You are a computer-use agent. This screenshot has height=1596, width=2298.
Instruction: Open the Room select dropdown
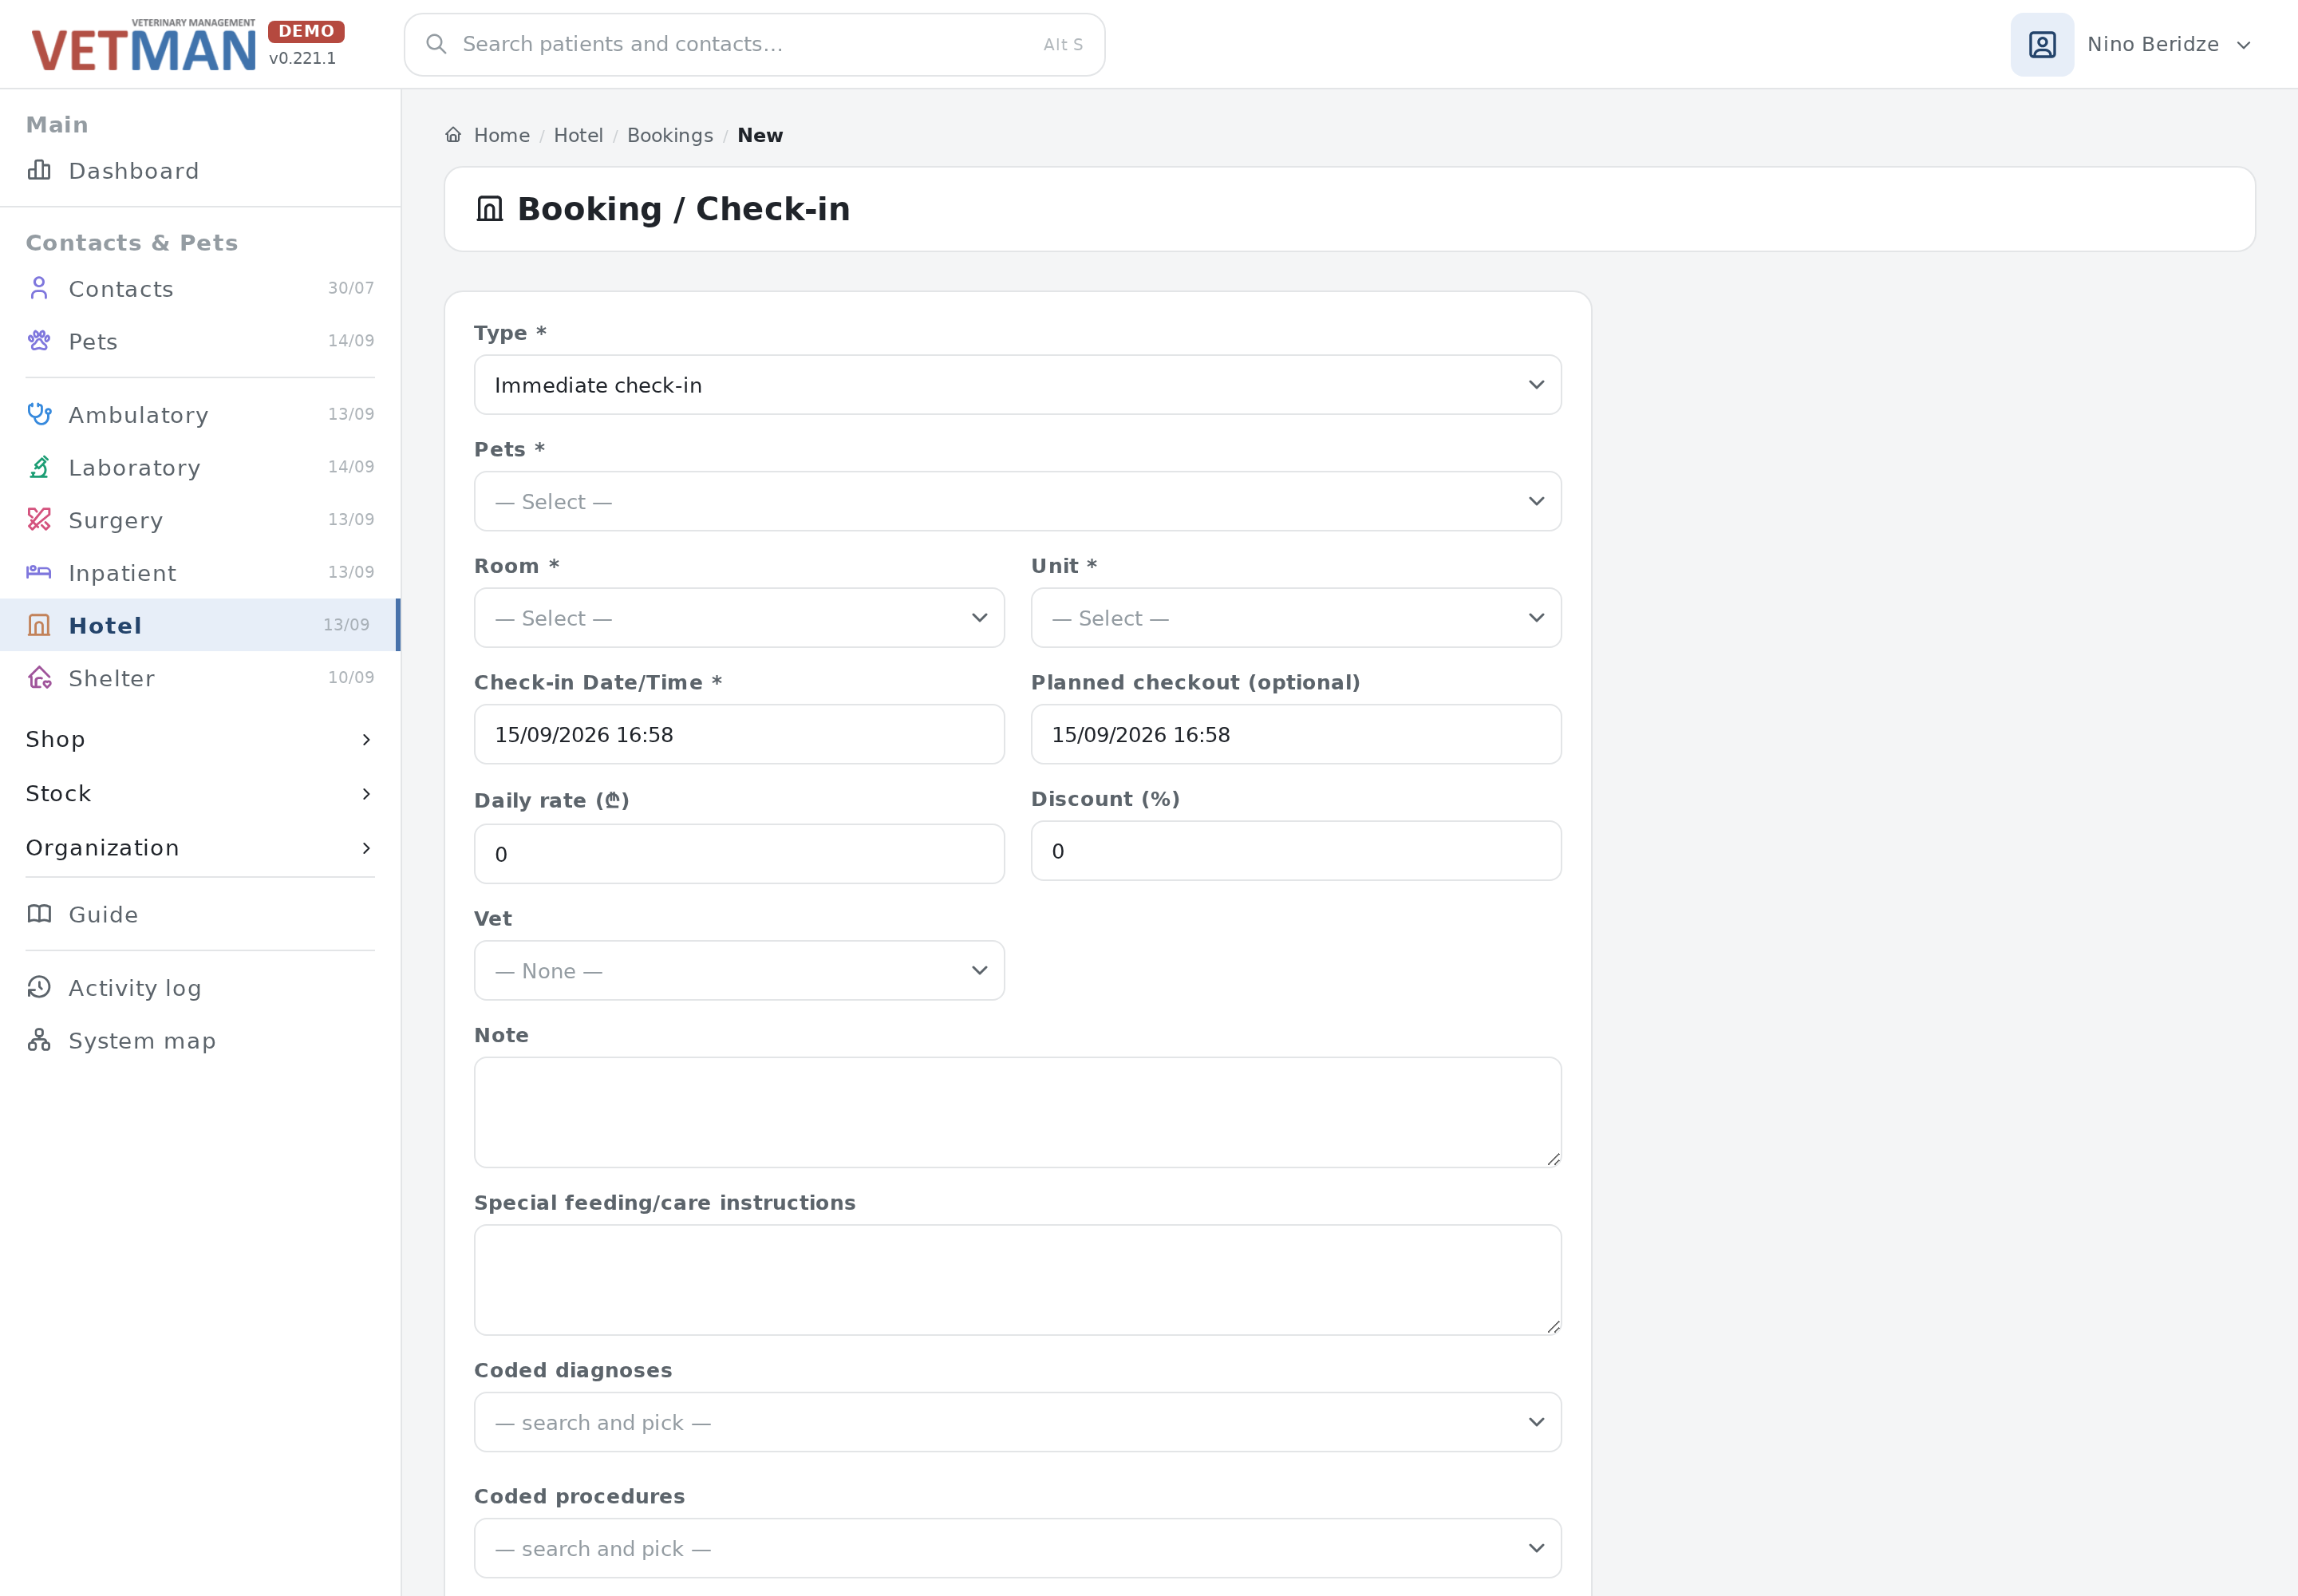739,618
